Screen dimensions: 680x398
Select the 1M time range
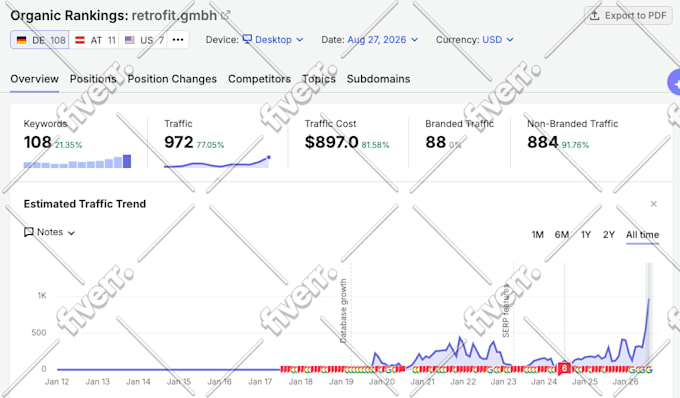[537, 235]
